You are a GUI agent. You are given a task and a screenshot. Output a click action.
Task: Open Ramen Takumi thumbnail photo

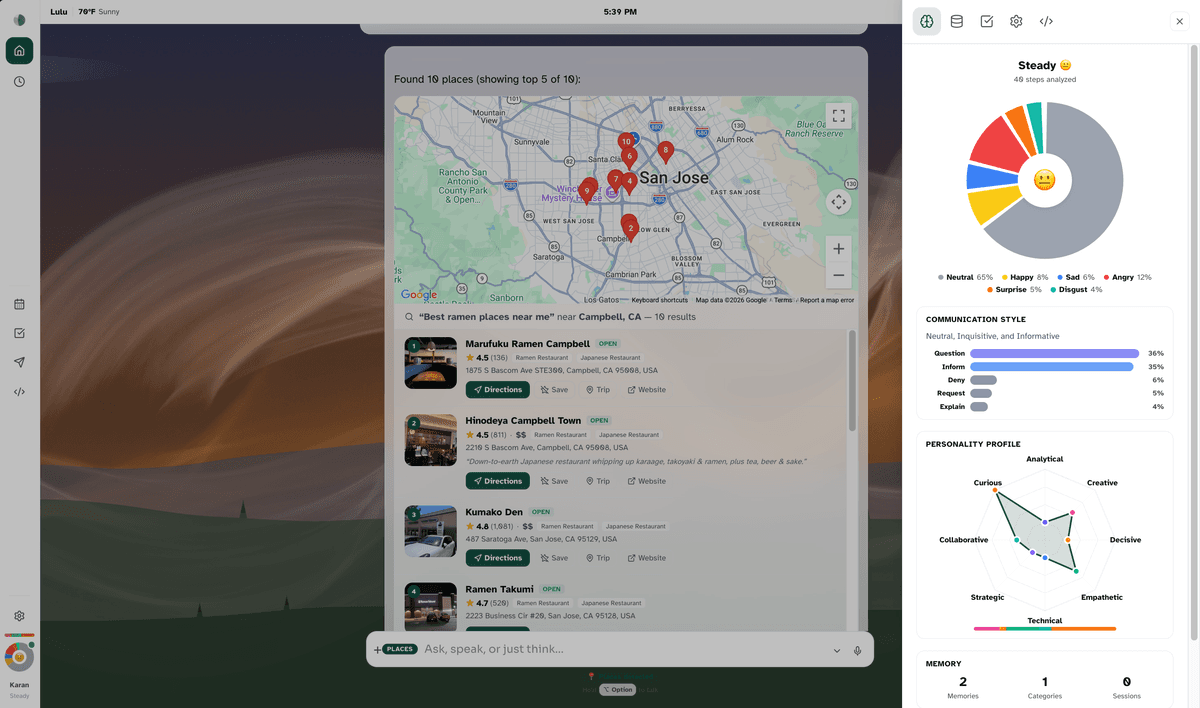(x=431, y=607)
